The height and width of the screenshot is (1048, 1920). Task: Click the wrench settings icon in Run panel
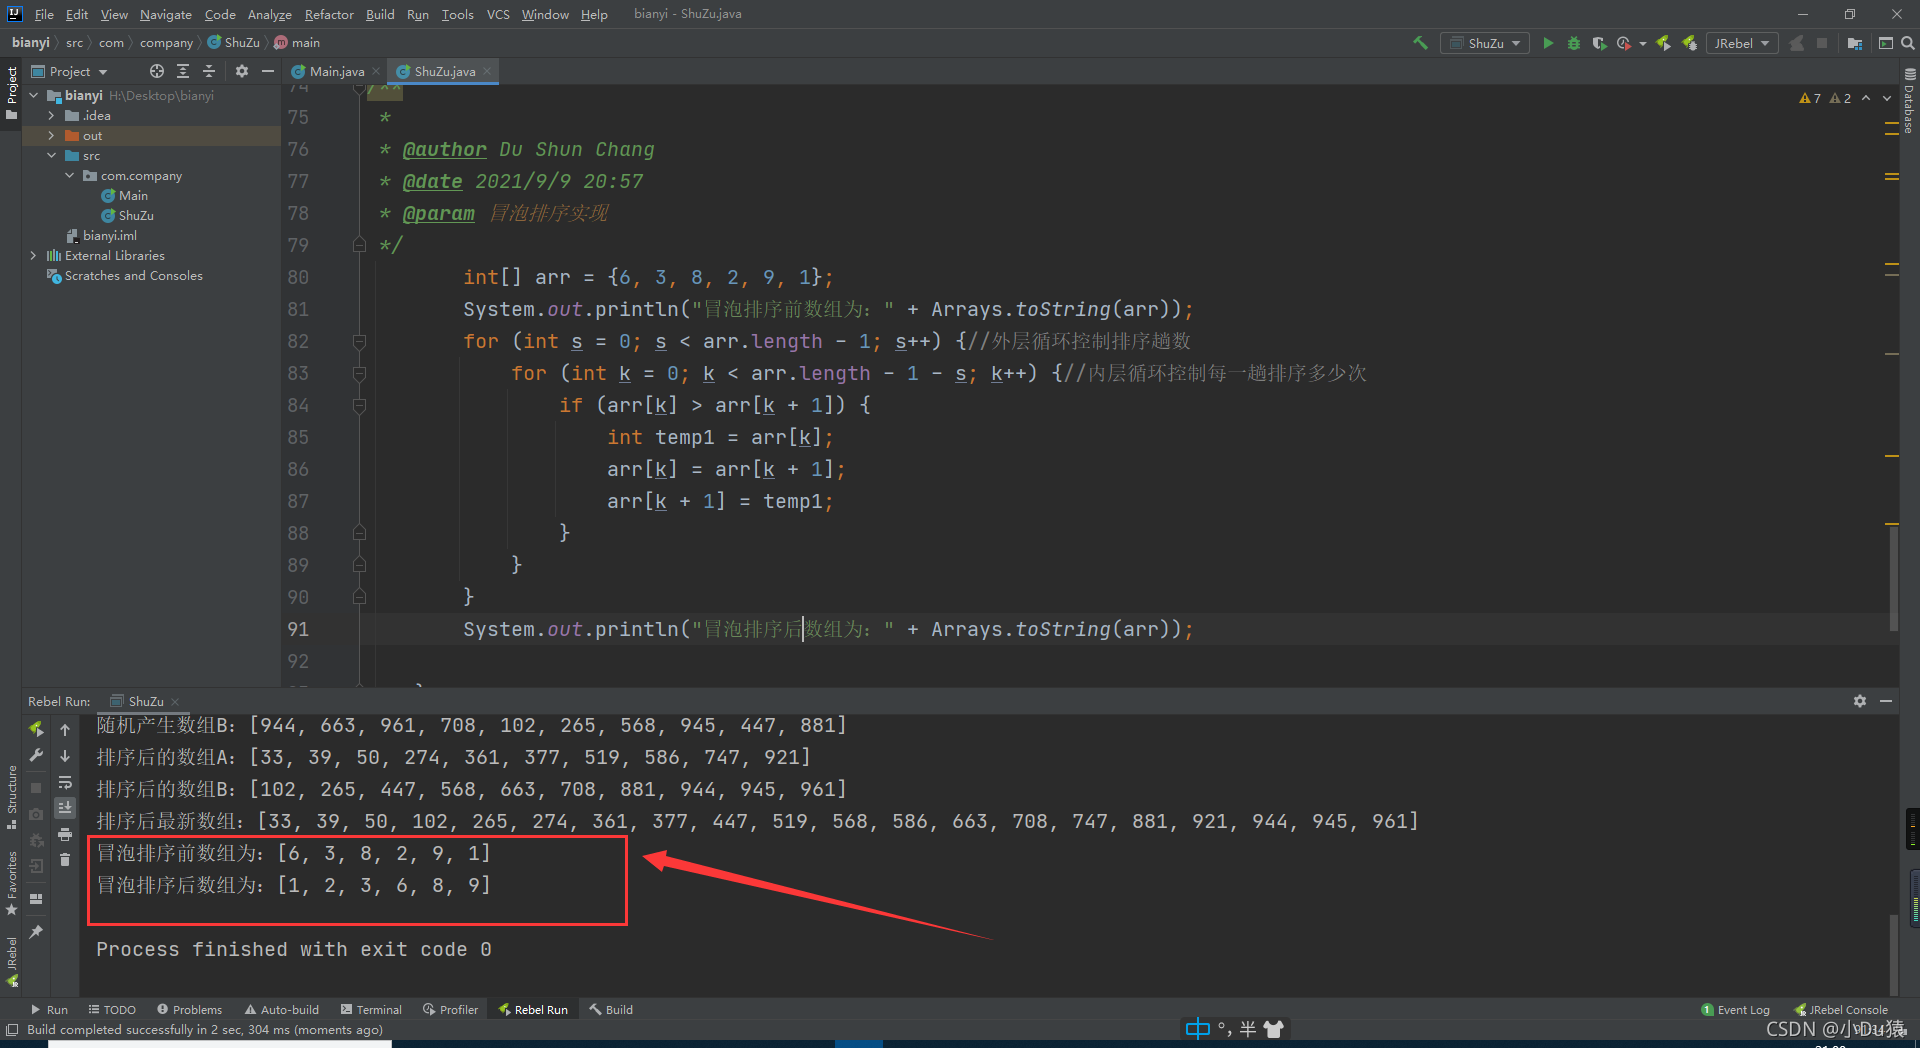point(36,756)
